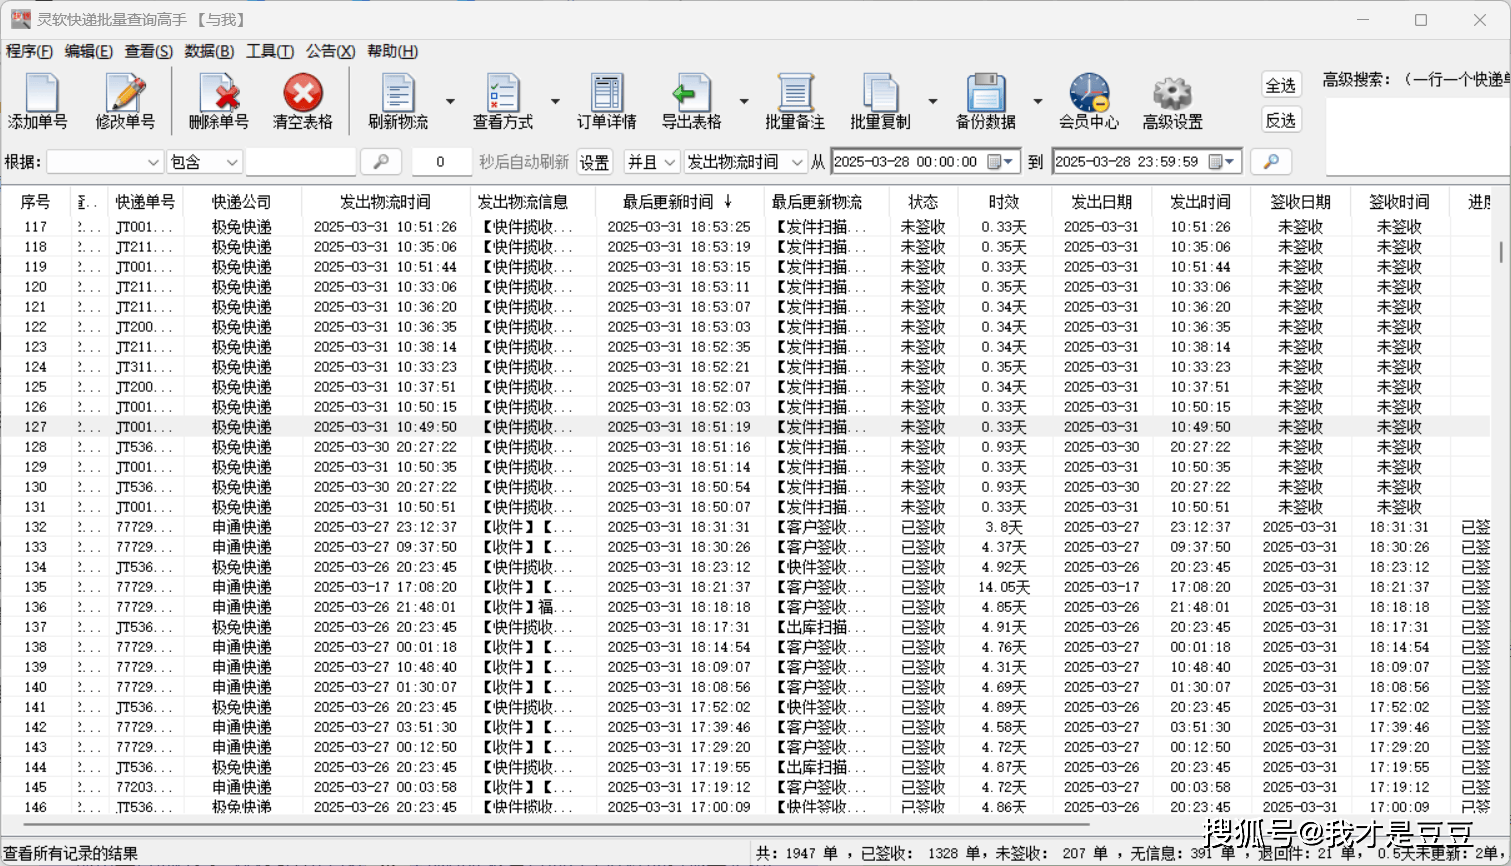Click the search key button beside filter field

[x=381, y=162]
